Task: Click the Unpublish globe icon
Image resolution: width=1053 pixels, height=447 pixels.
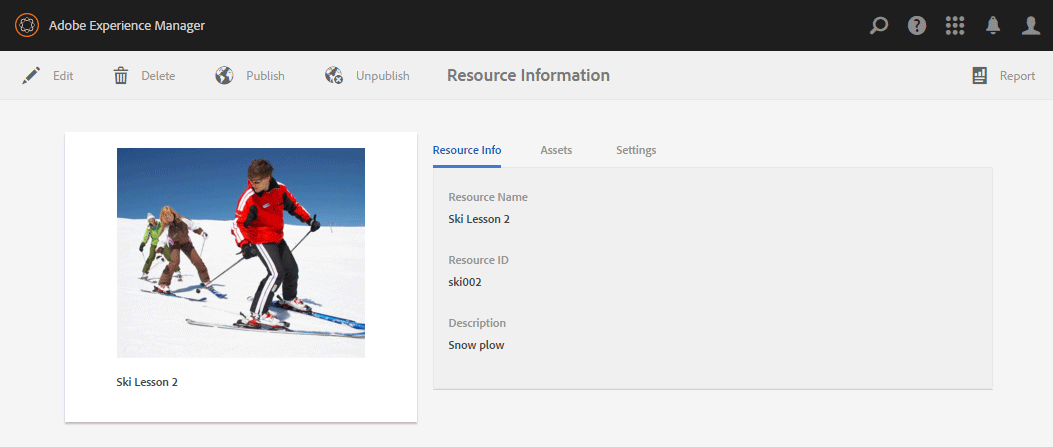Action: (x=334, y=76)
